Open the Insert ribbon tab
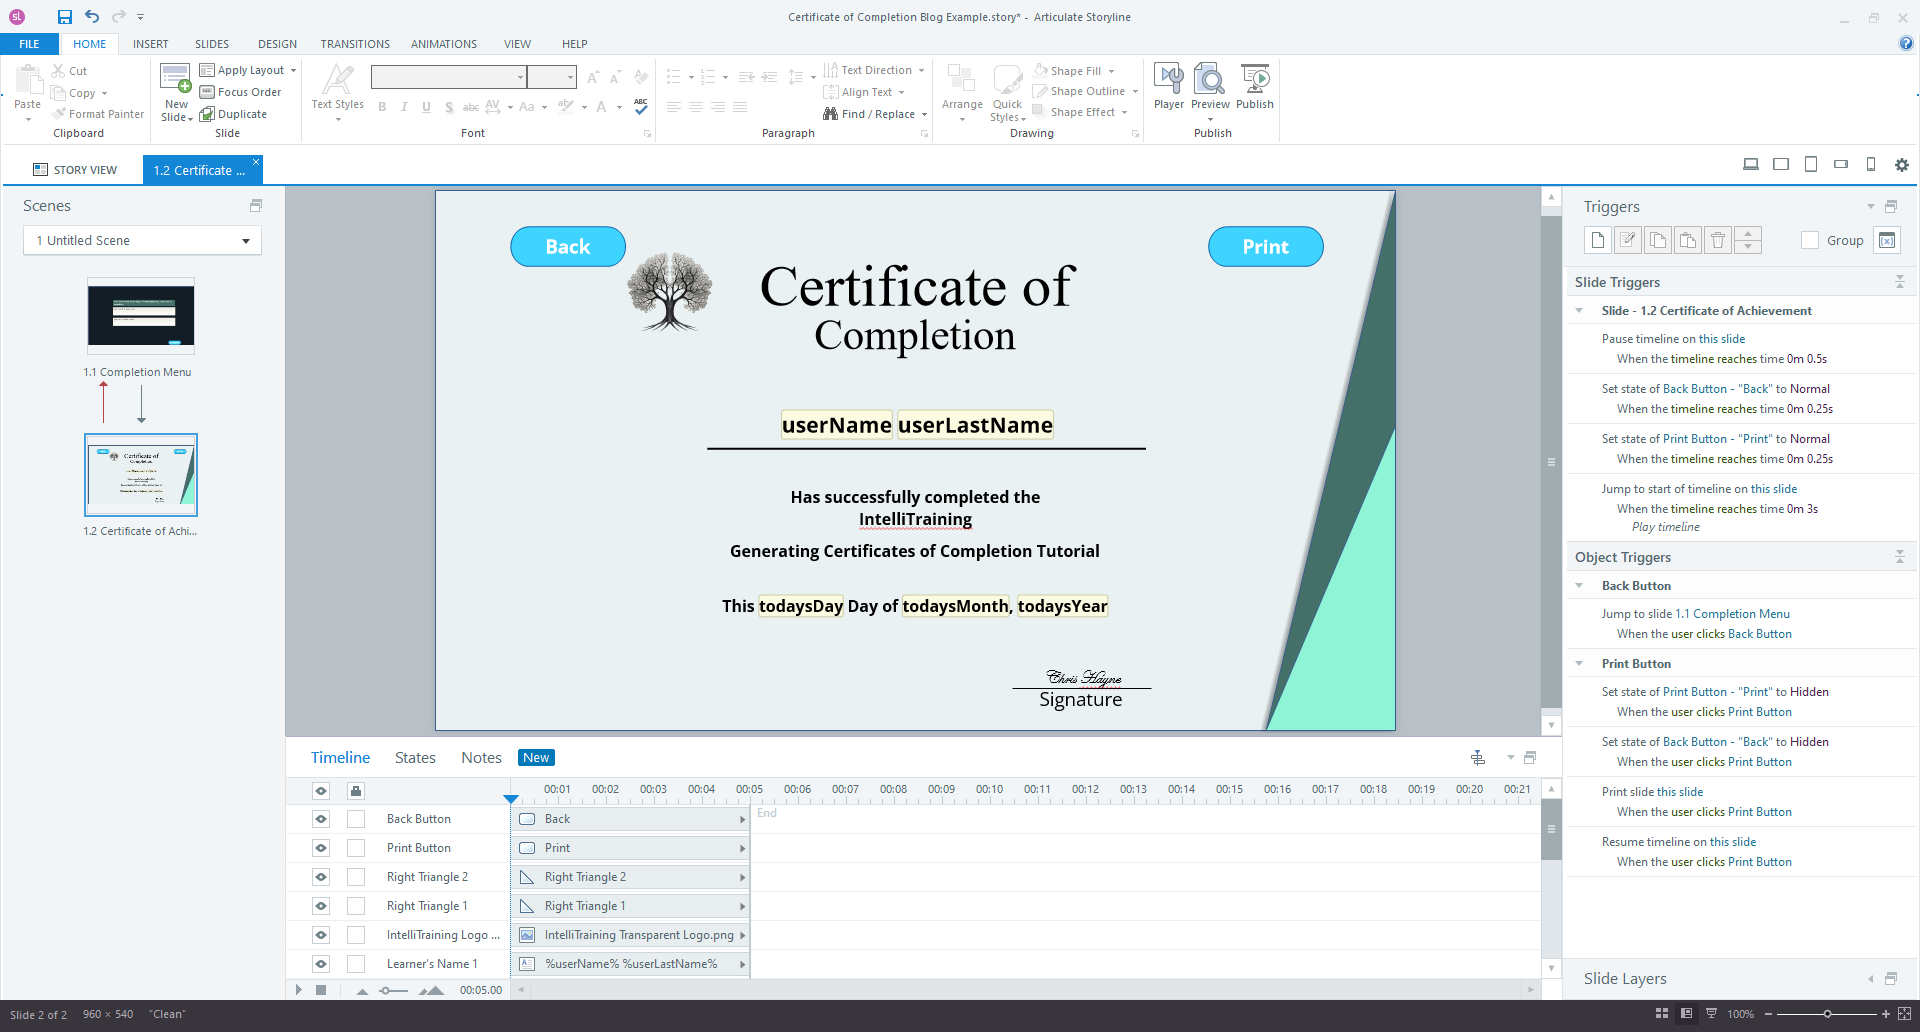This screenshot has height=1032, width=1920. pos(150,44)
